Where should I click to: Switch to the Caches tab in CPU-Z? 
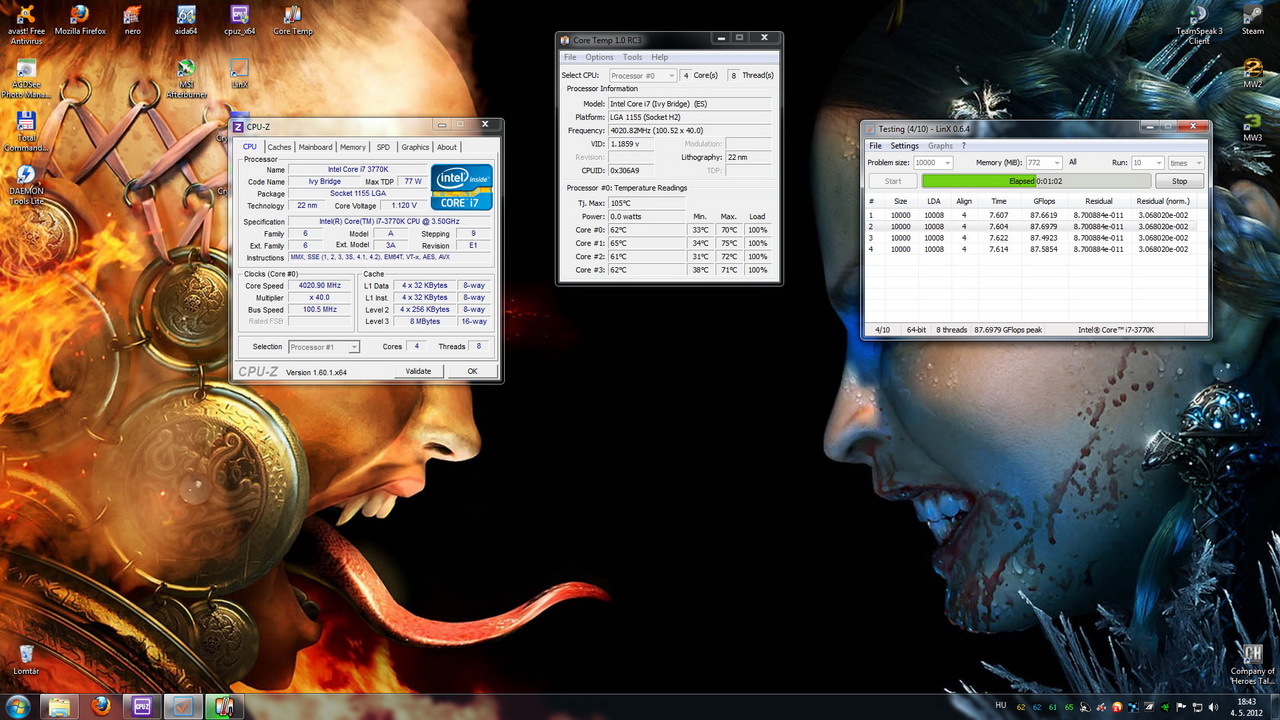279,147
